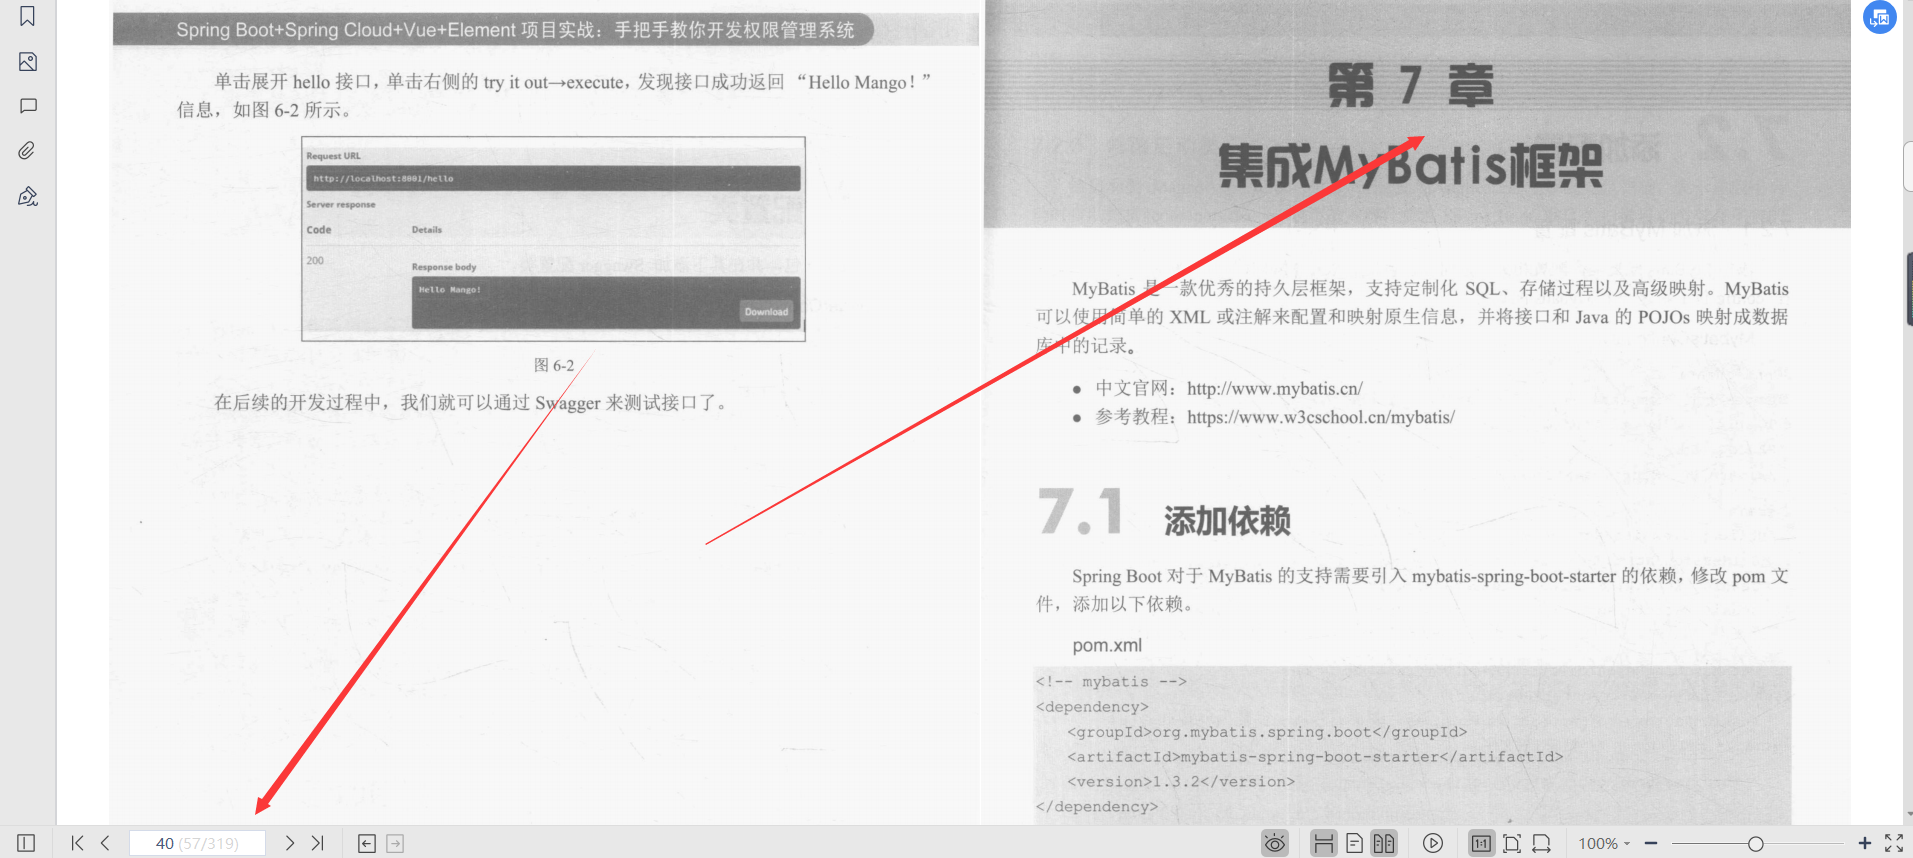Open the signature stamp panel

(x=28, y=196)
